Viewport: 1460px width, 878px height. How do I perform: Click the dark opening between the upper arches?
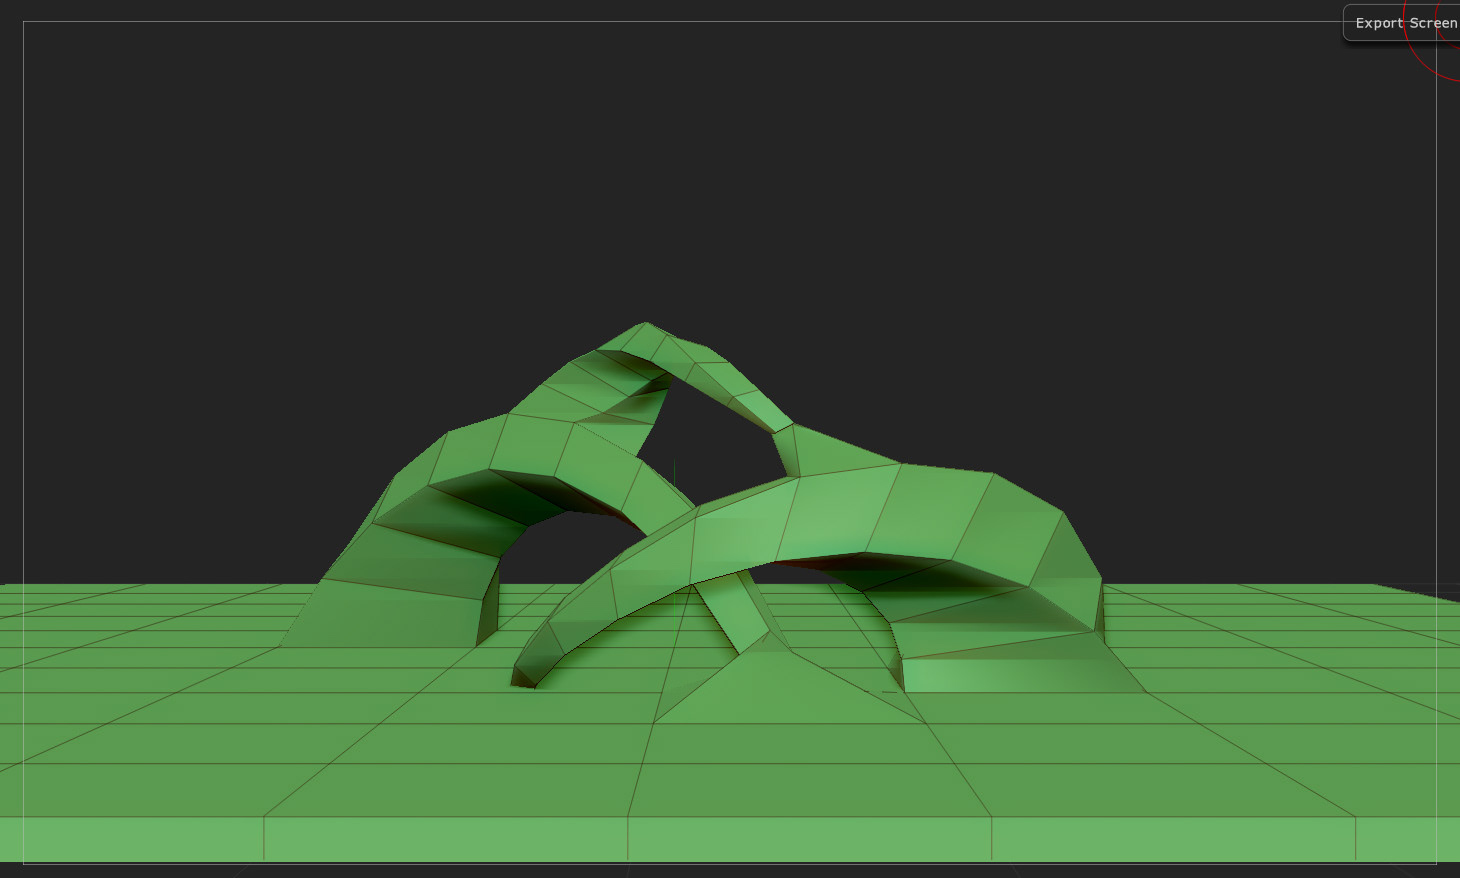pos(720,440)
